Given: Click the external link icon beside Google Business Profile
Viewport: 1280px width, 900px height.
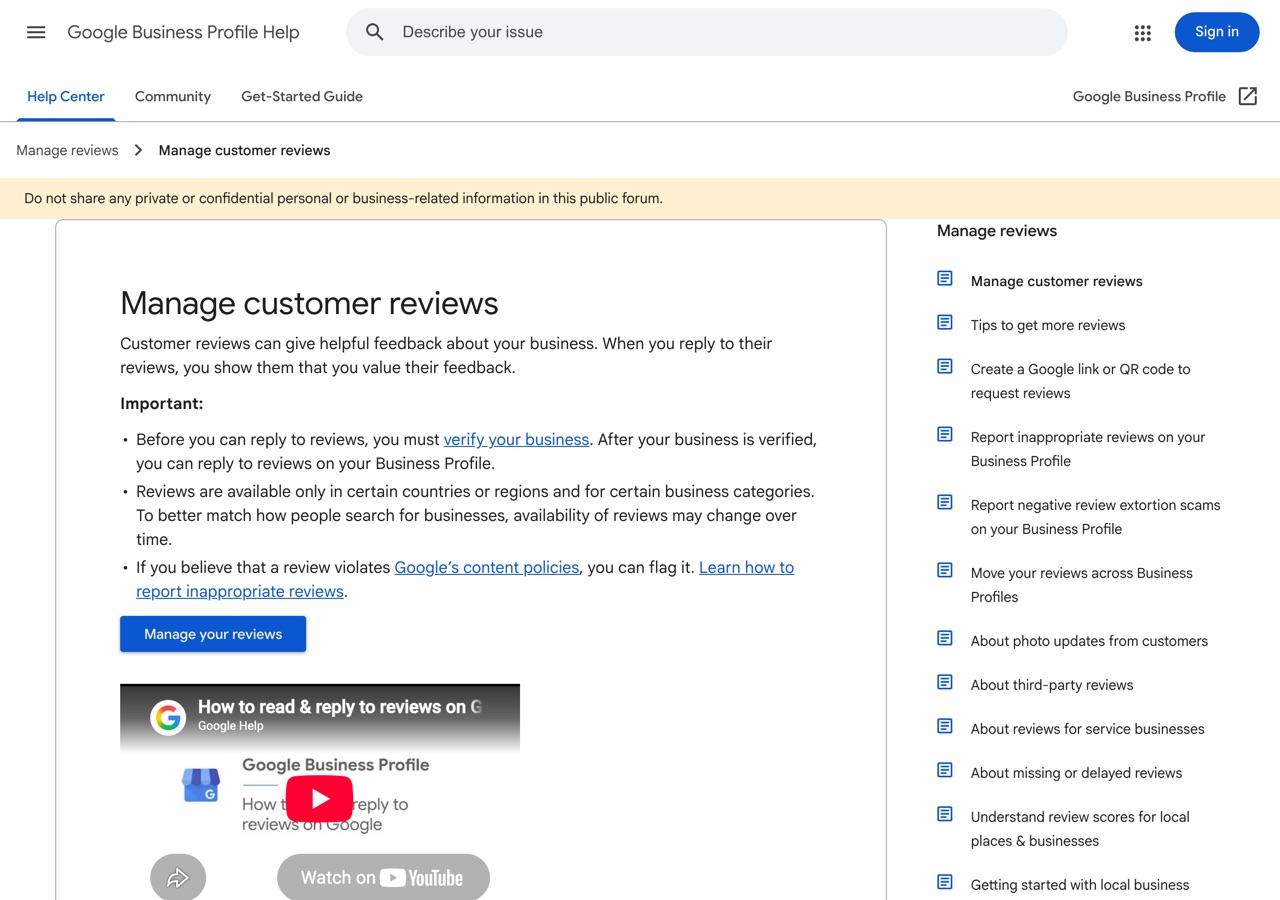Looking at the screenshot, I should click(1248, 96).
